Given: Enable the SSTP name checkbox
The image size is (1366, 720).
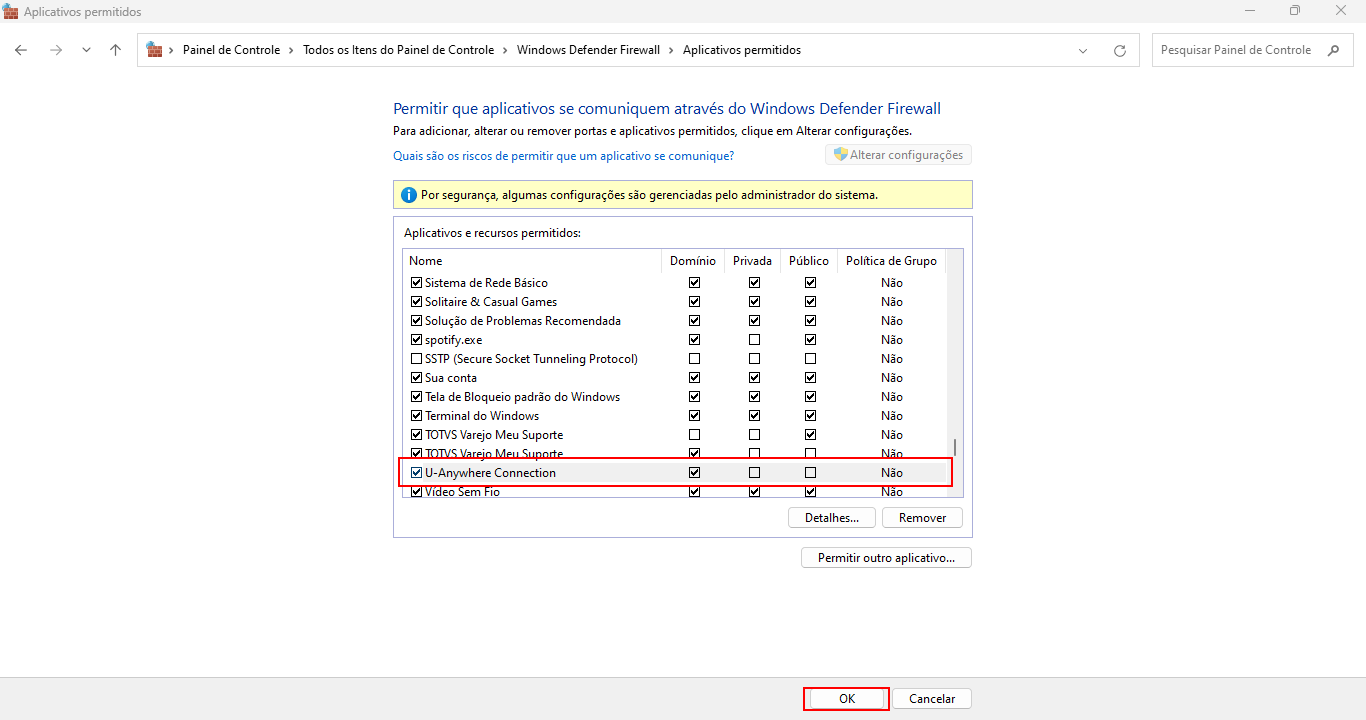Looking at the screenshot, I should (417, 359).
